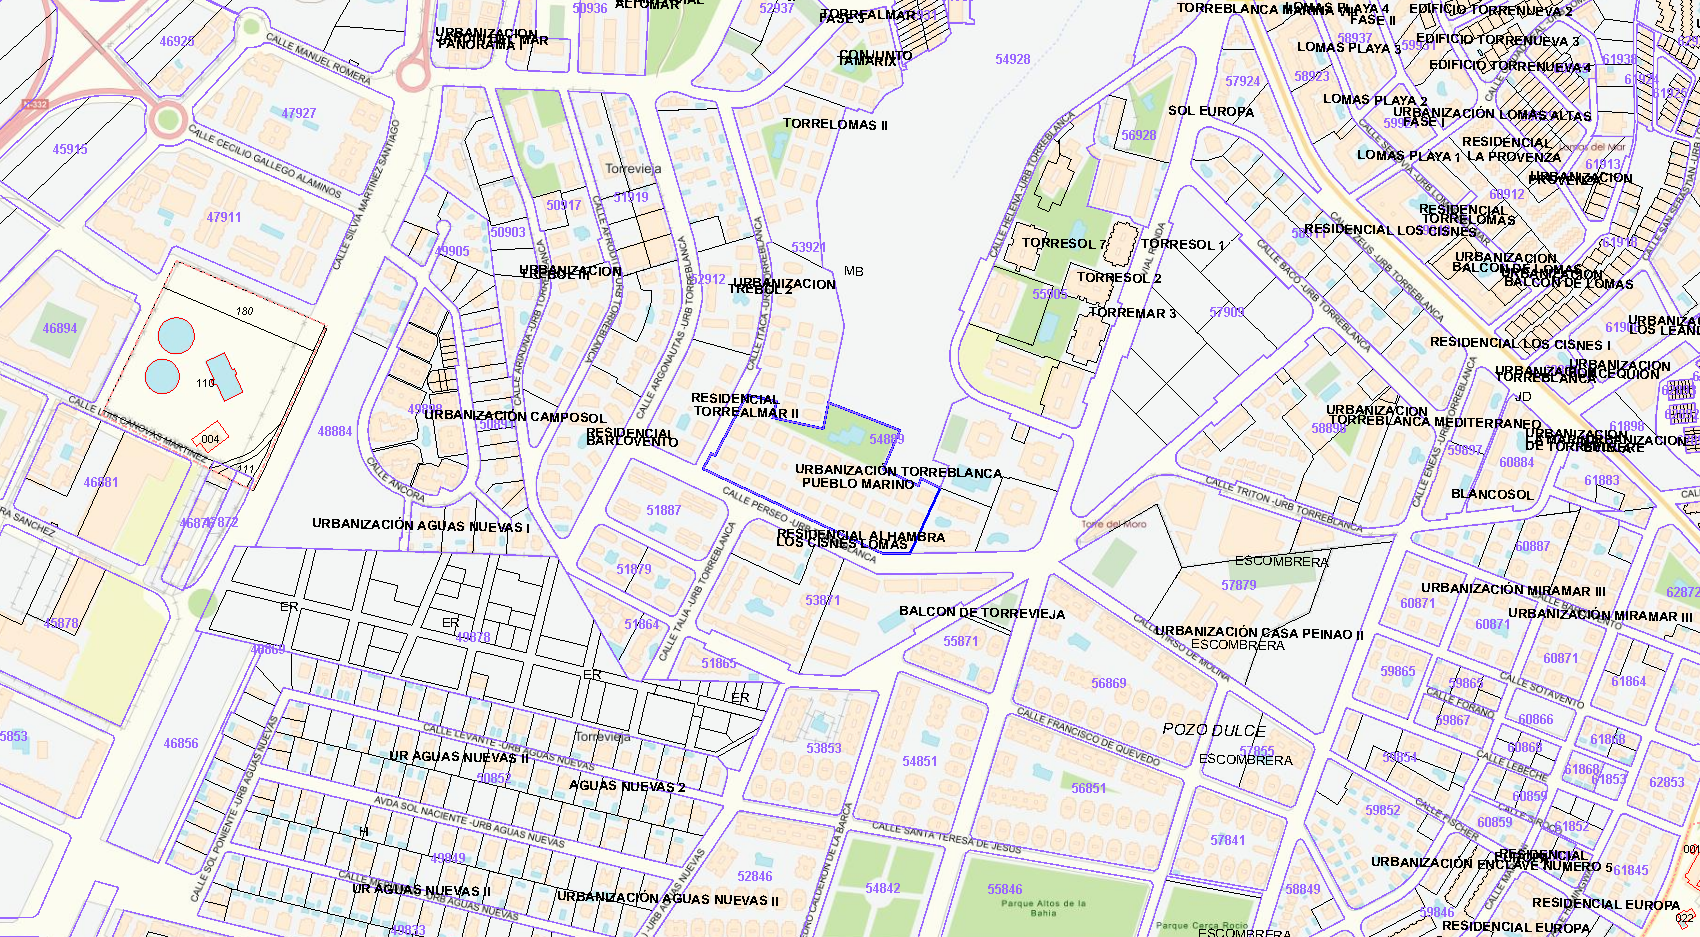
Task: Select cadastral block number 47927
Action: [298, 113]
